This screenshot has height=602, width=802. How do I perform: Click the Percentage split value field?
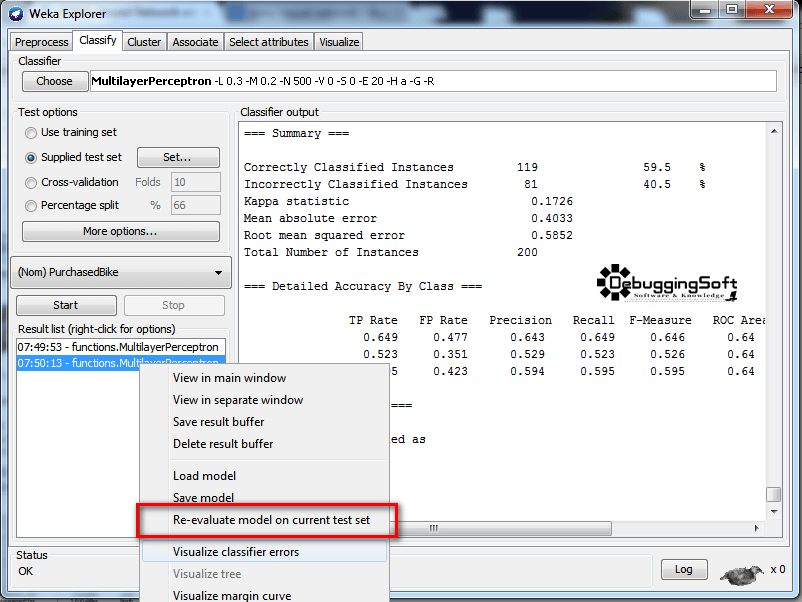pos(196,205)
